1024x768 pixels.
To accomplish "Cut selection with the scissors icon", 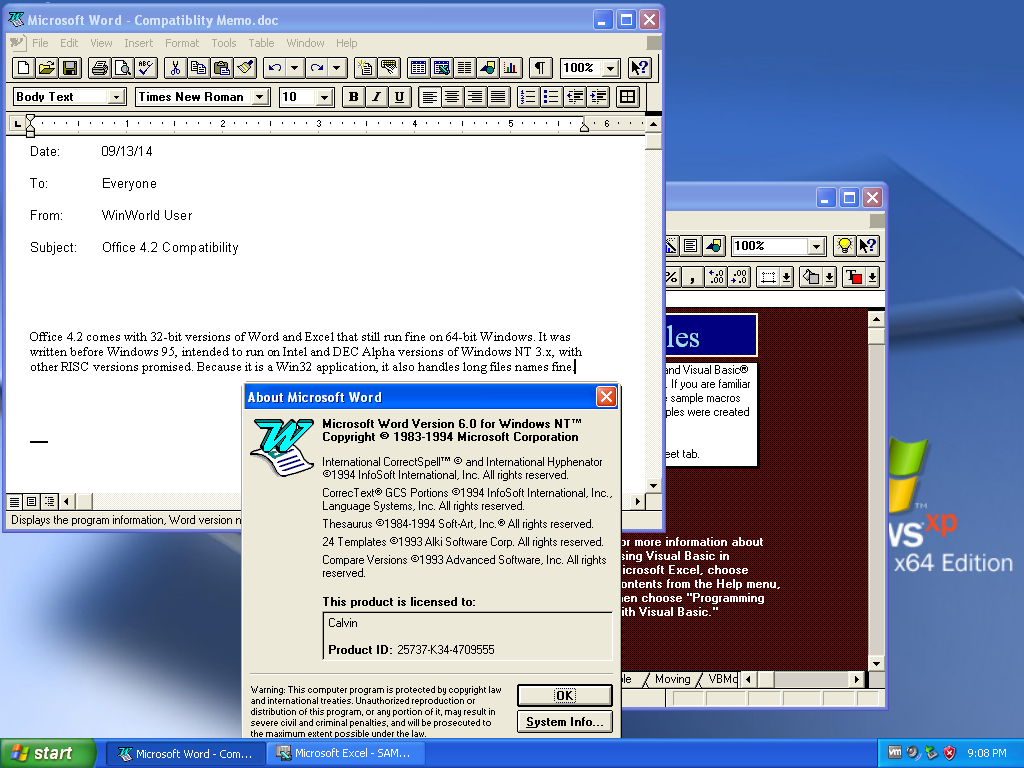I will 175,67.
